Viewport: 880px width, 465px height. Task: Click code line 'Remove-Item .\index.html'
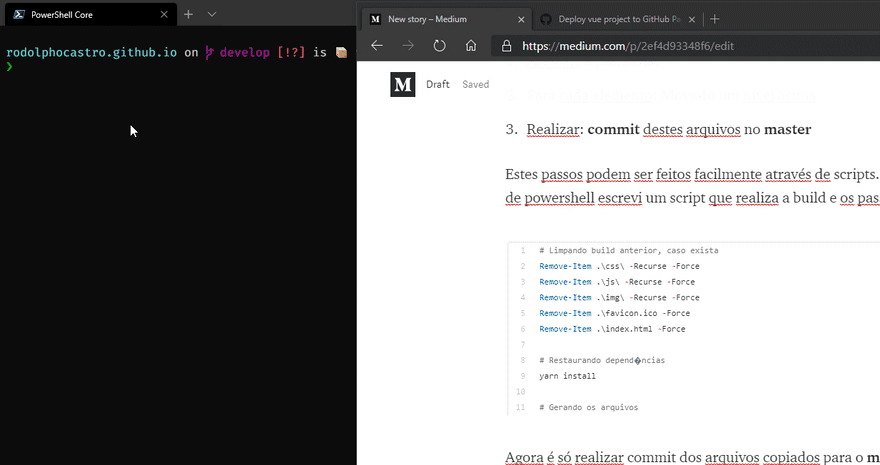click(x=612, y=329)
